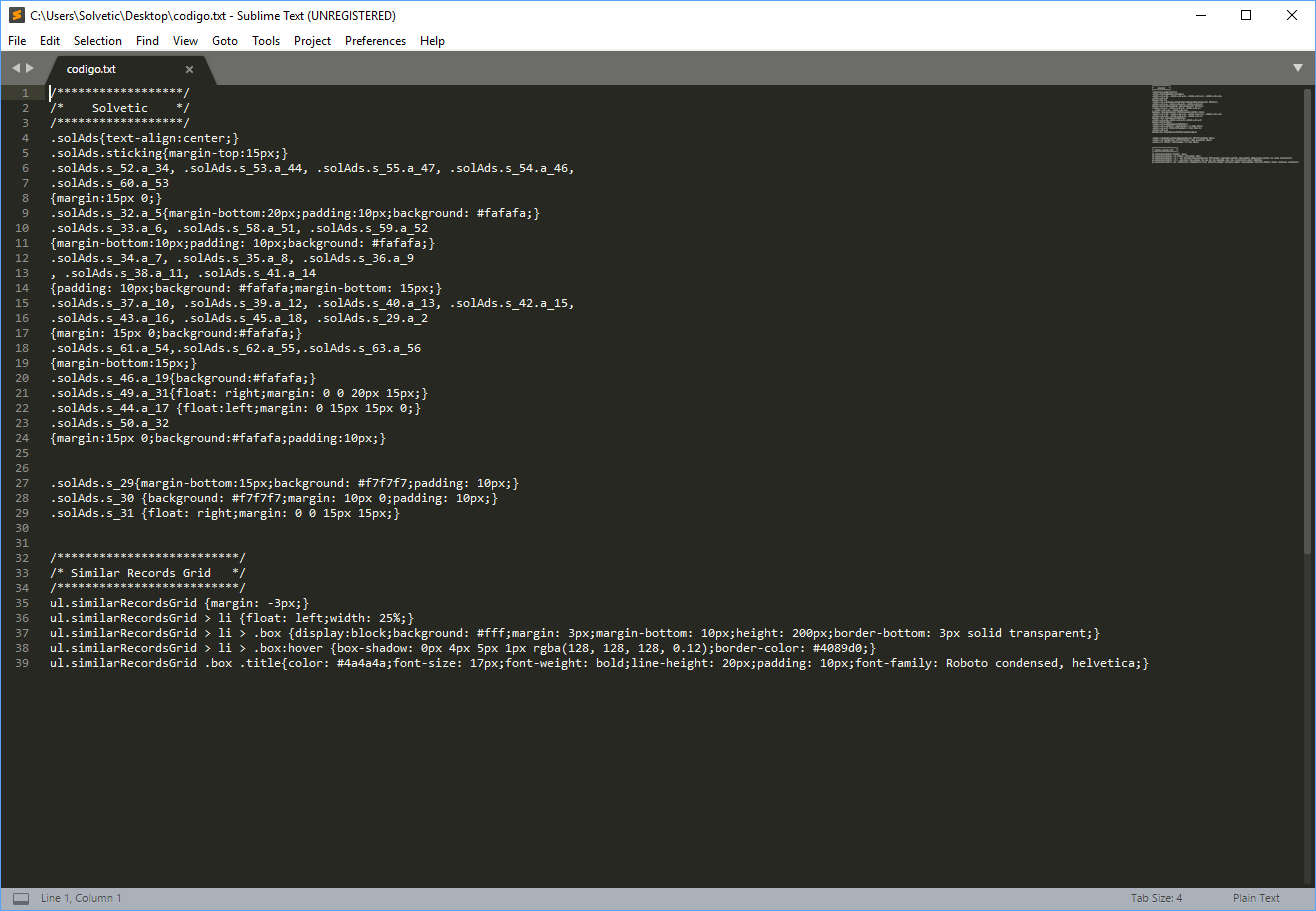Viewport: 1316px width, 911px height.
Task: Click the .solAds.s_31 float right line
Action: (x=225, y=513)
